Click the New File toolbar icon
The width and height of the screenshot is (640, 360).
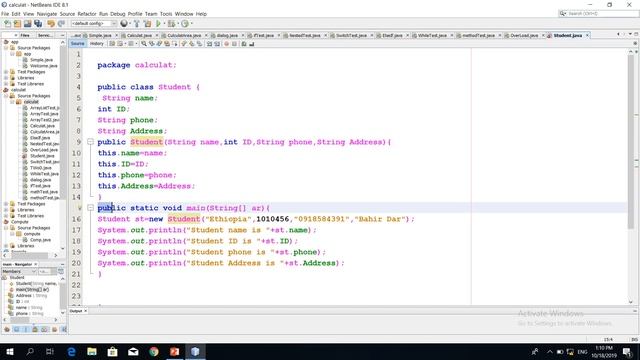click(x=7, y=24)
